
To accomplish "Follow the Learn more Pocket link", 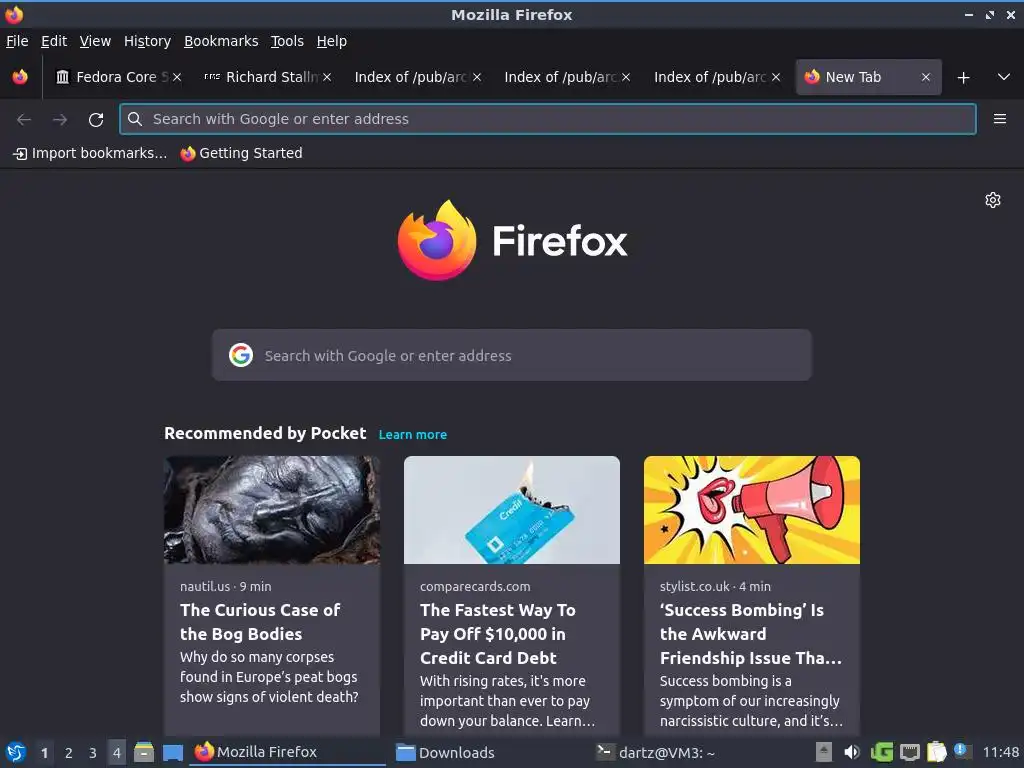I will (413, 434).
